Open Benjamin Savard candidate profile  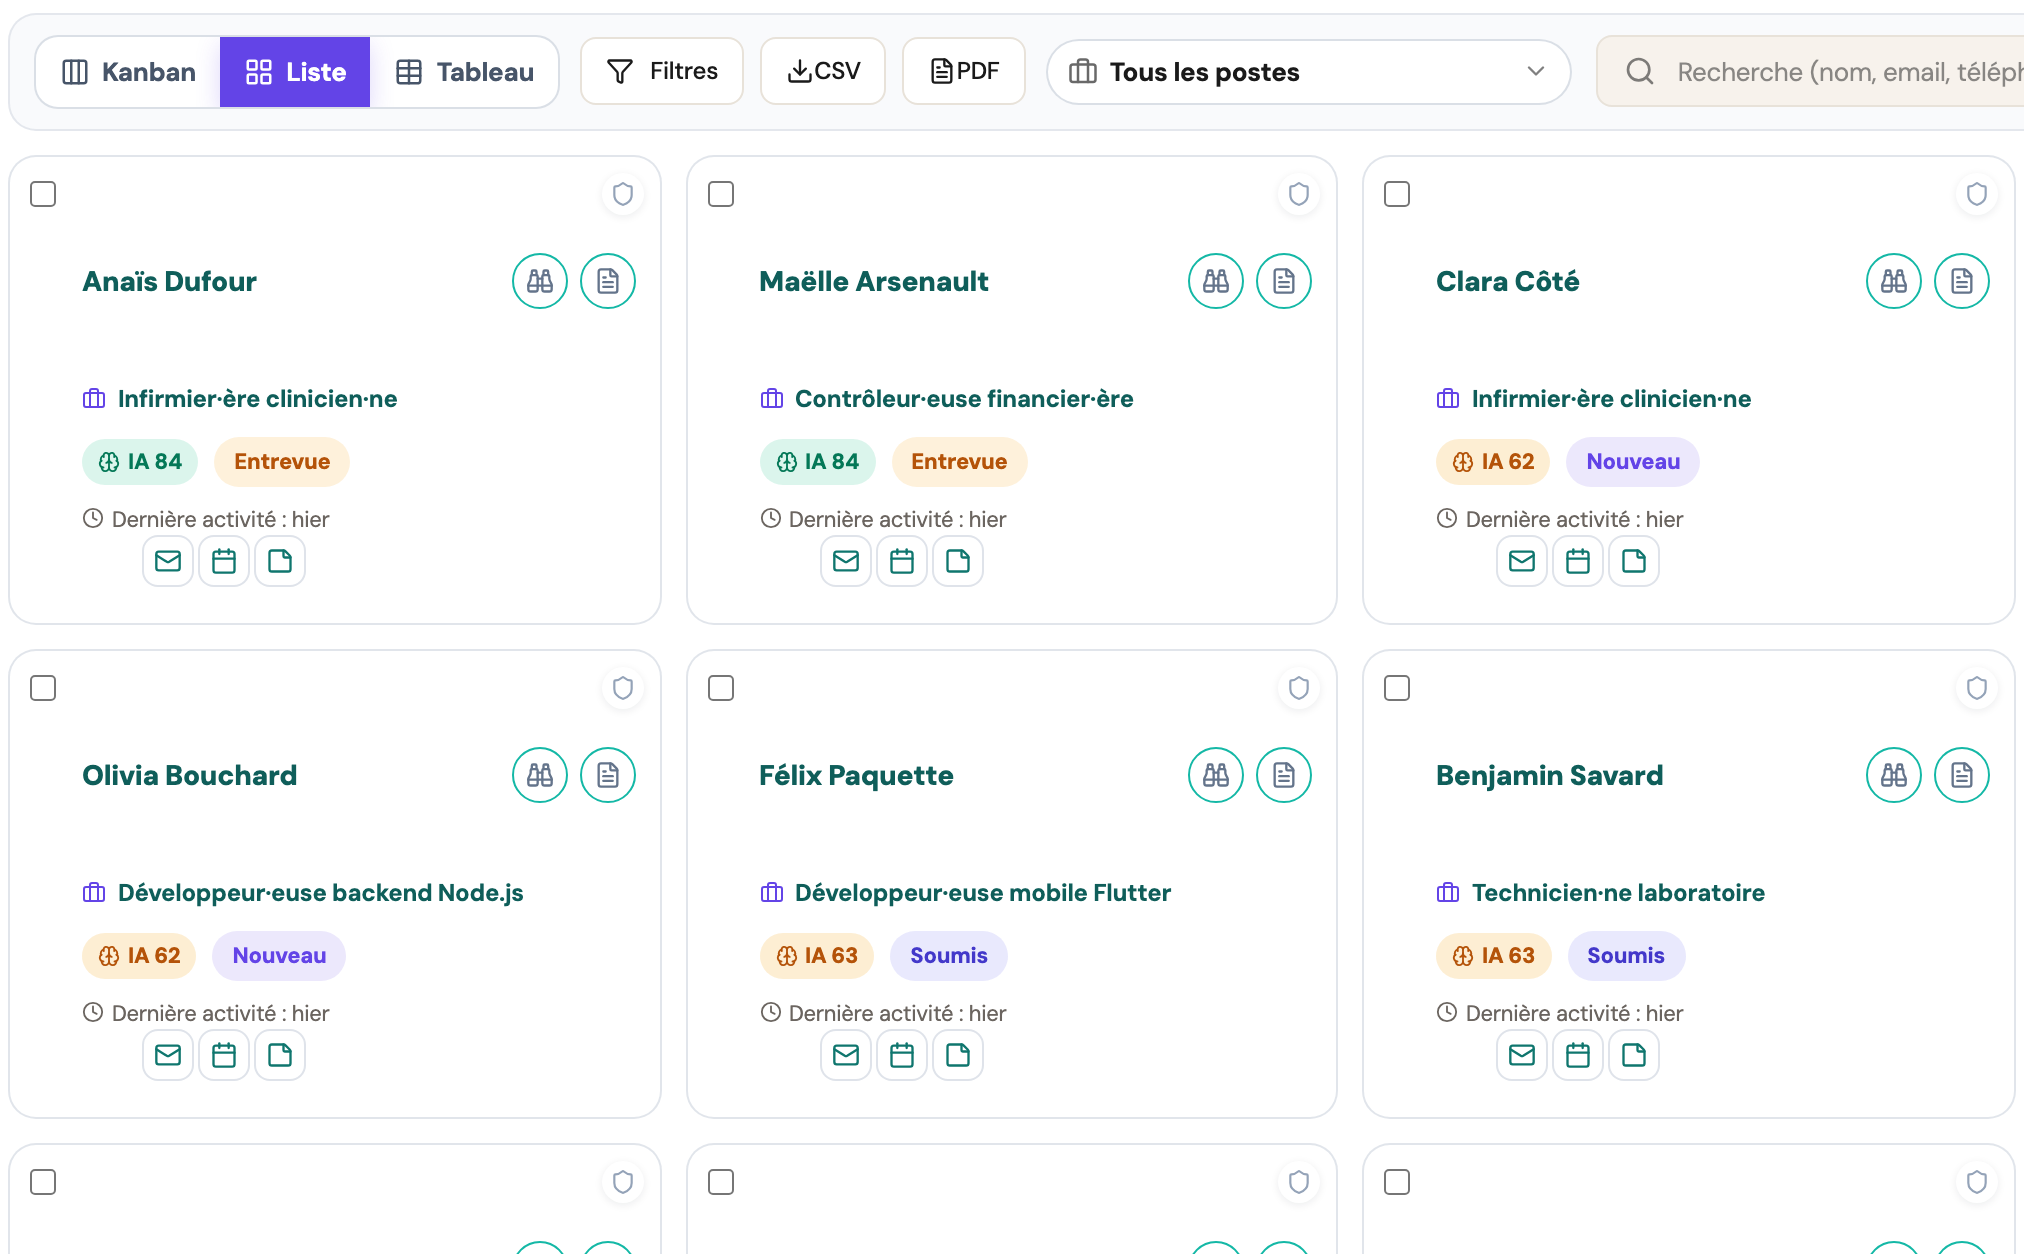pos(1549,775)
